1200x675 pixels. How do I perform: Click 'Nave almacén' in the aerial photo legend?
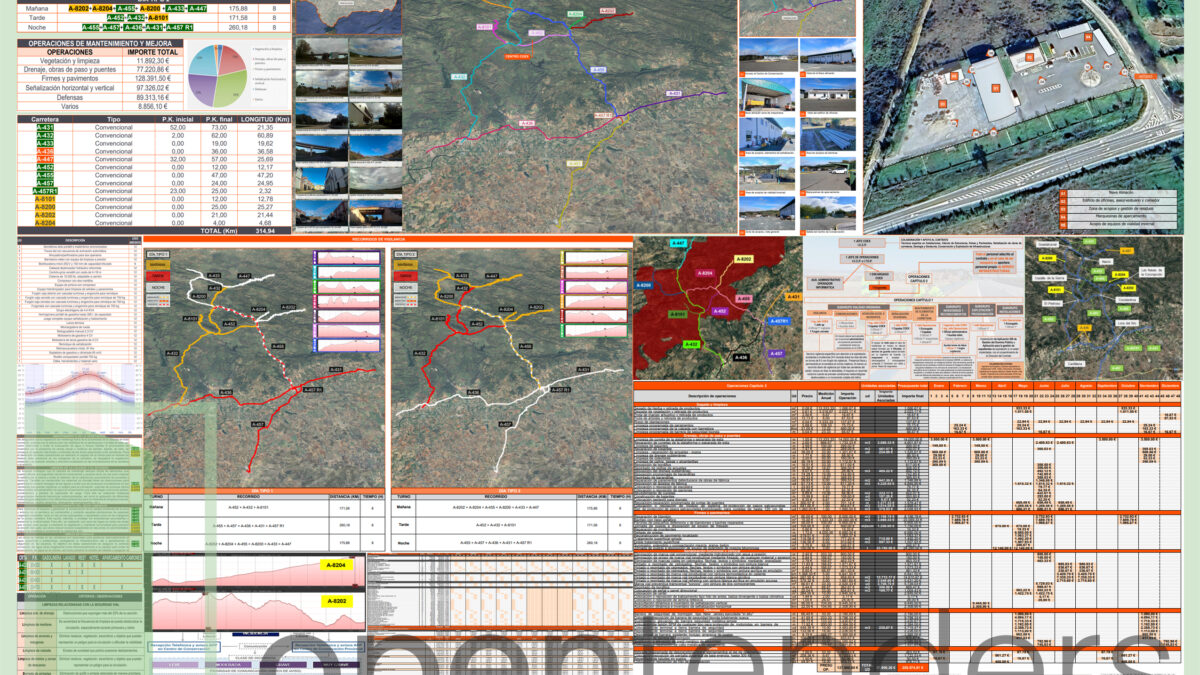(x=1121, y=192)
